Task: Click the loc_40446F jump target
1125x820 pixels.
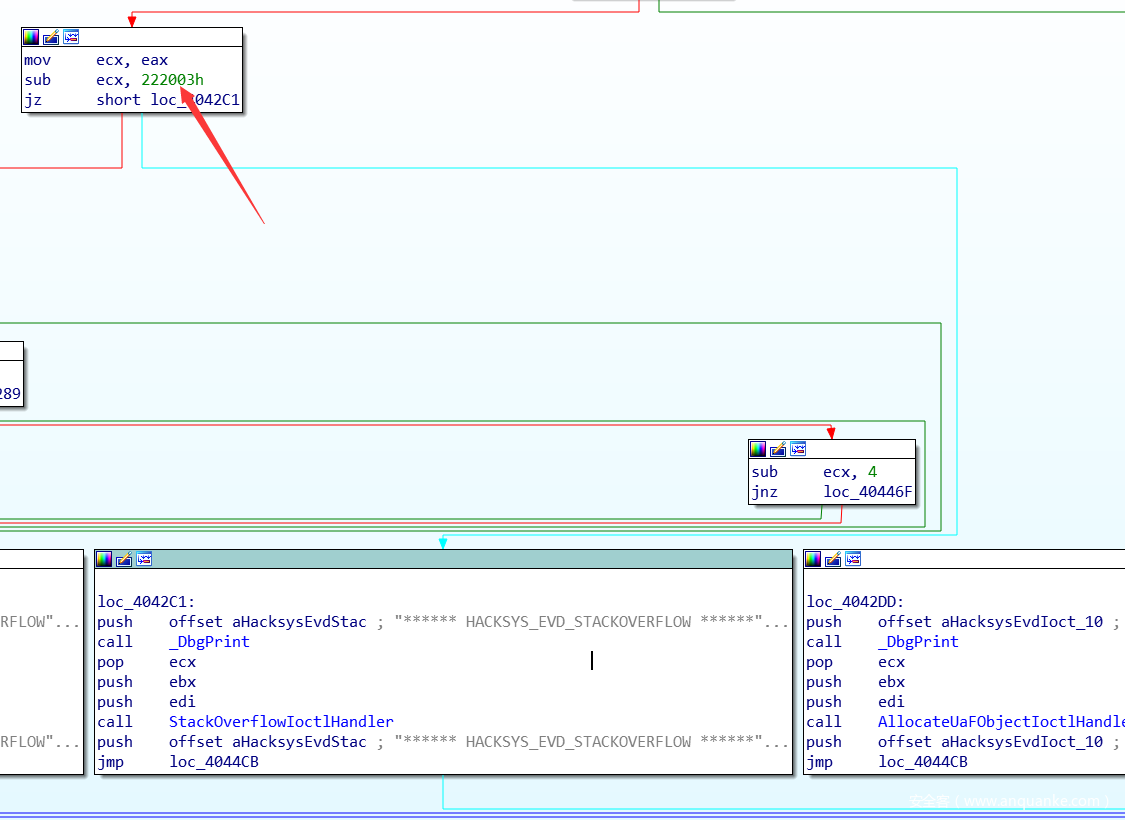Action: tap(868, 492)
